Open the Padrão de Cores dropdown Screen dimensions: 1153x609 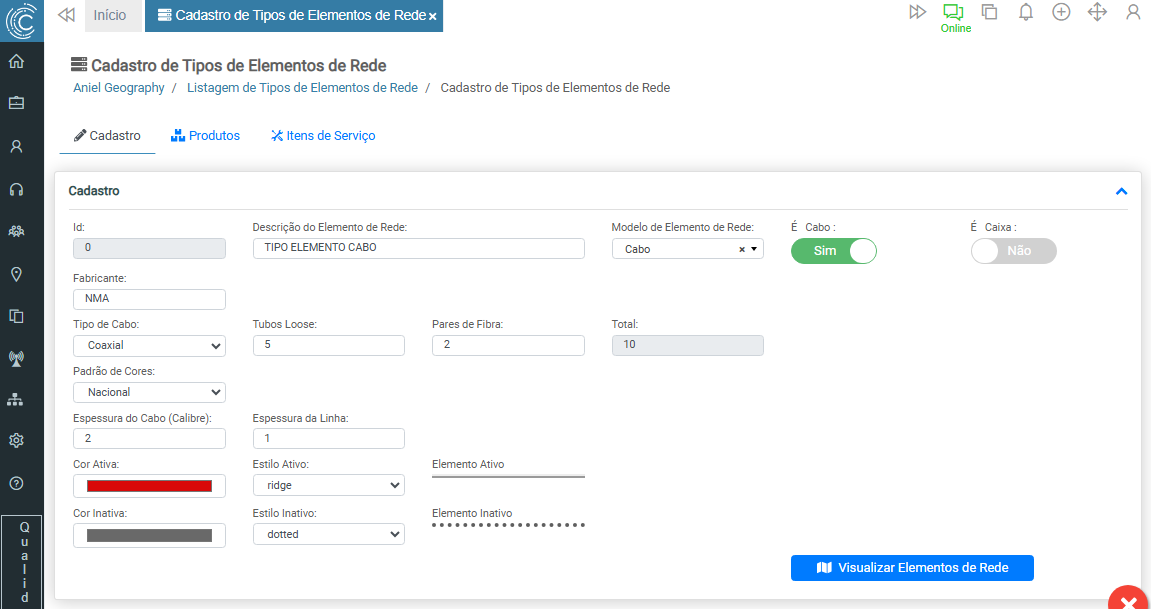coord(149,392)
